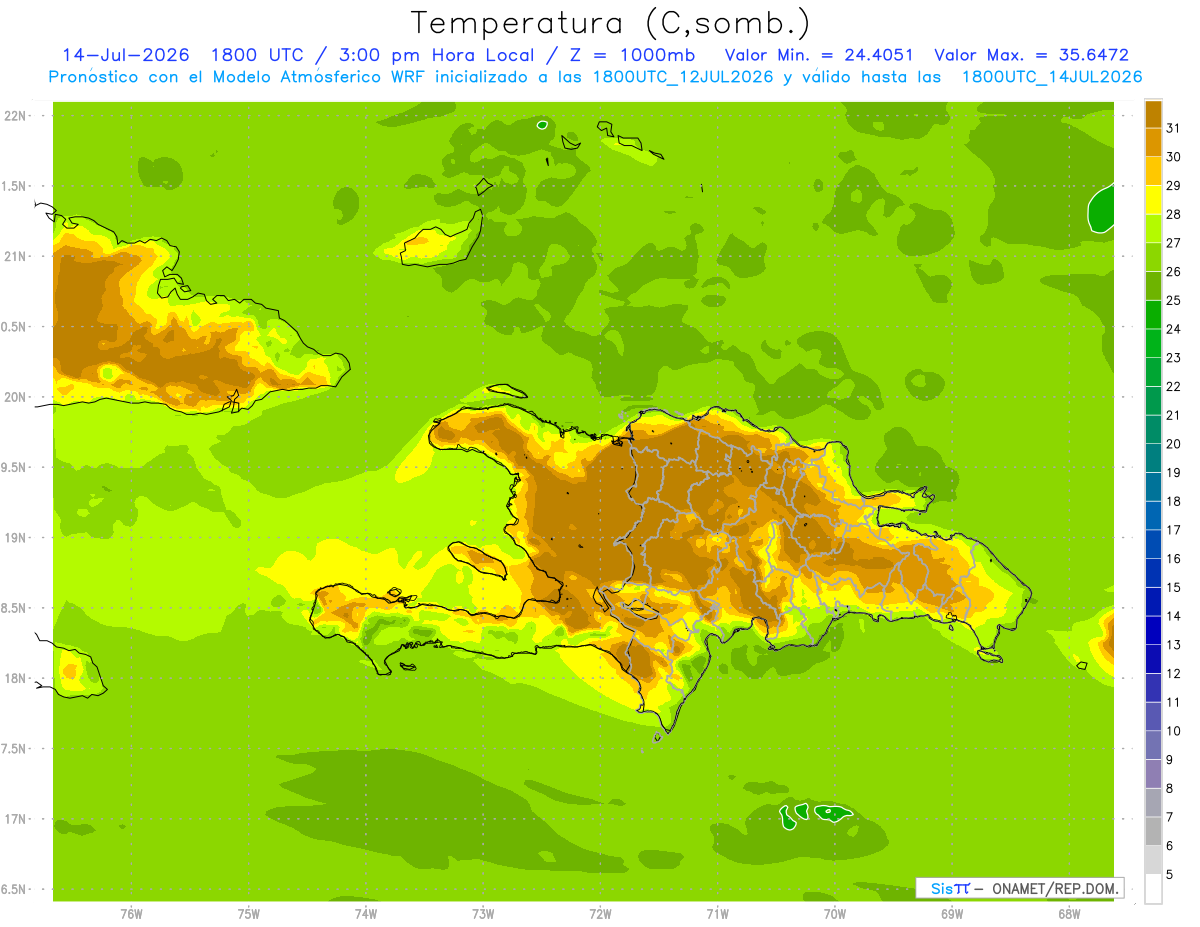Click the title "Temperatura (C,somb.)"
The width and height of the screenshot is (1200, 927).
point(610,23)
